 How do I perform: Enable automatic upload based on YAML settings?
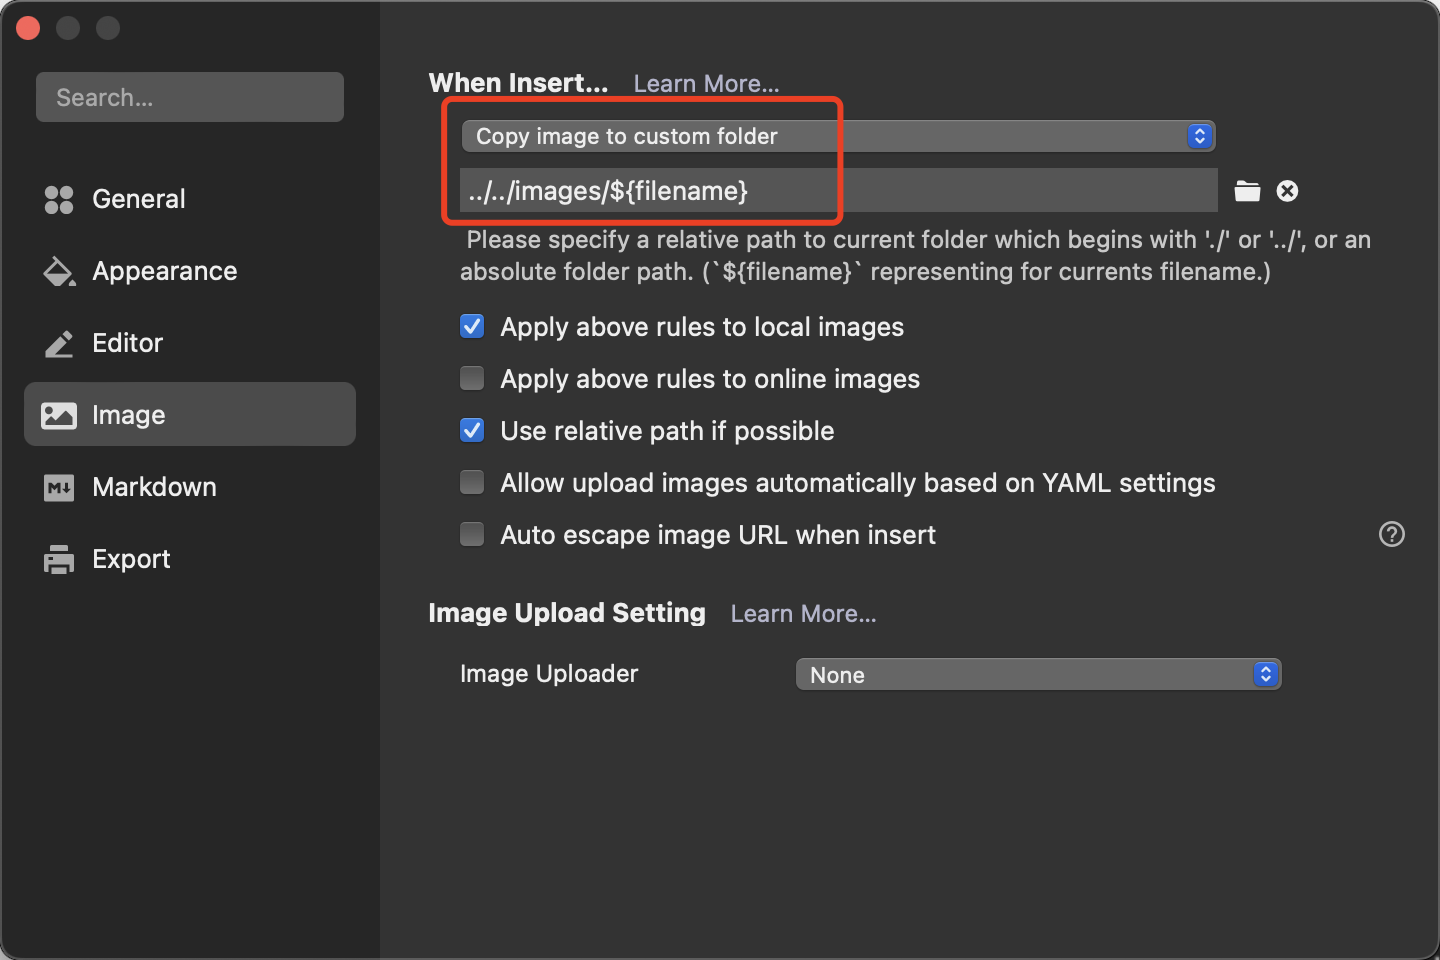pos(472,483)
